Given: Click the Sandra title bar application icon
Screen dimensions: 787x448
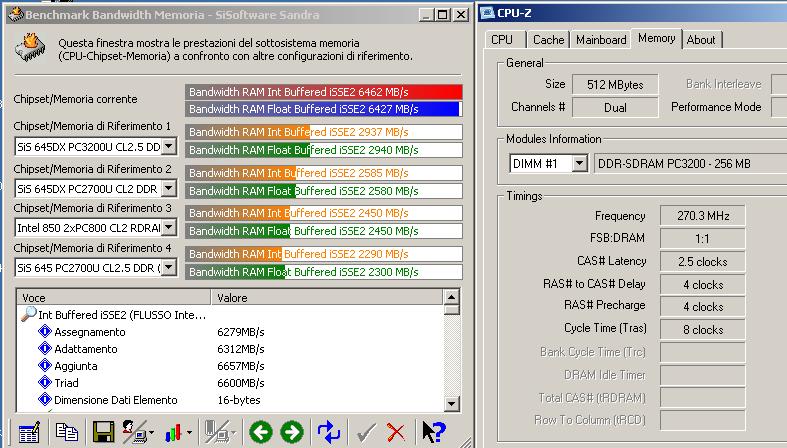Looking at the screenshot, I should click(16, 14).
